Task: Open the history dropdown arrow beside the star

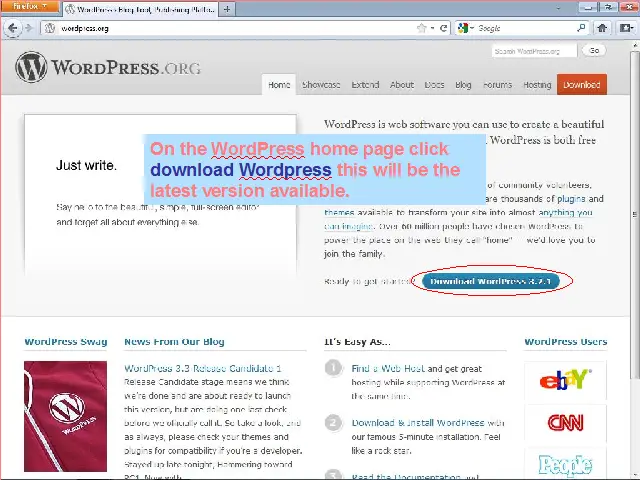Action: pos(432,28)
